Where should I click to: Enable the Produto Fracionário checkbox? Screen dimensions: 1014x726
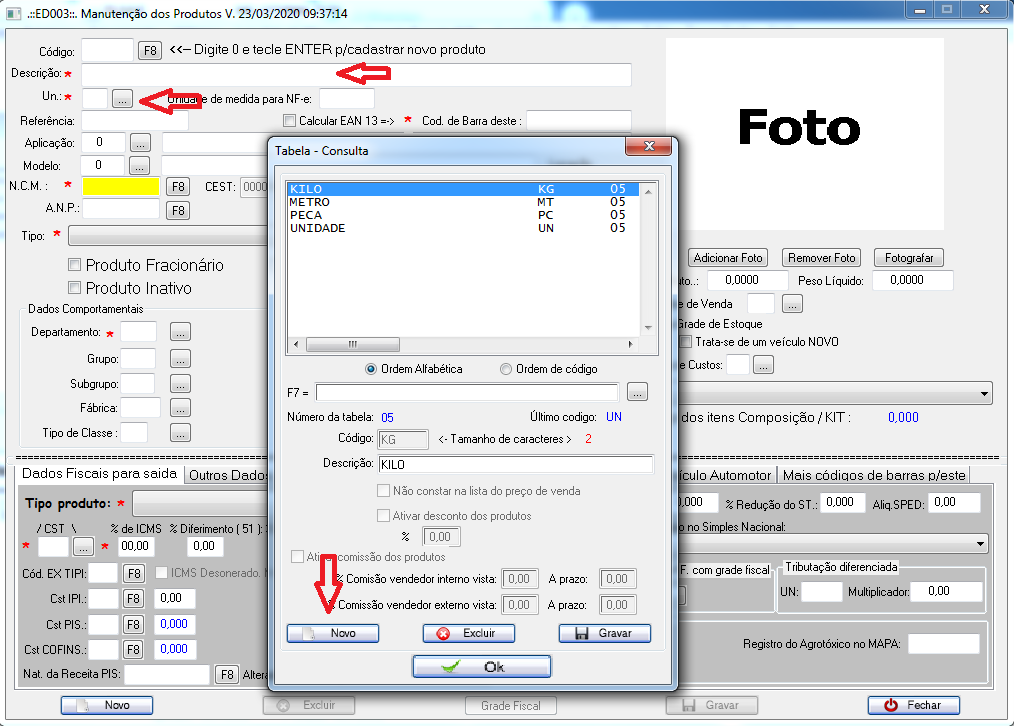[x=74, y=265]
